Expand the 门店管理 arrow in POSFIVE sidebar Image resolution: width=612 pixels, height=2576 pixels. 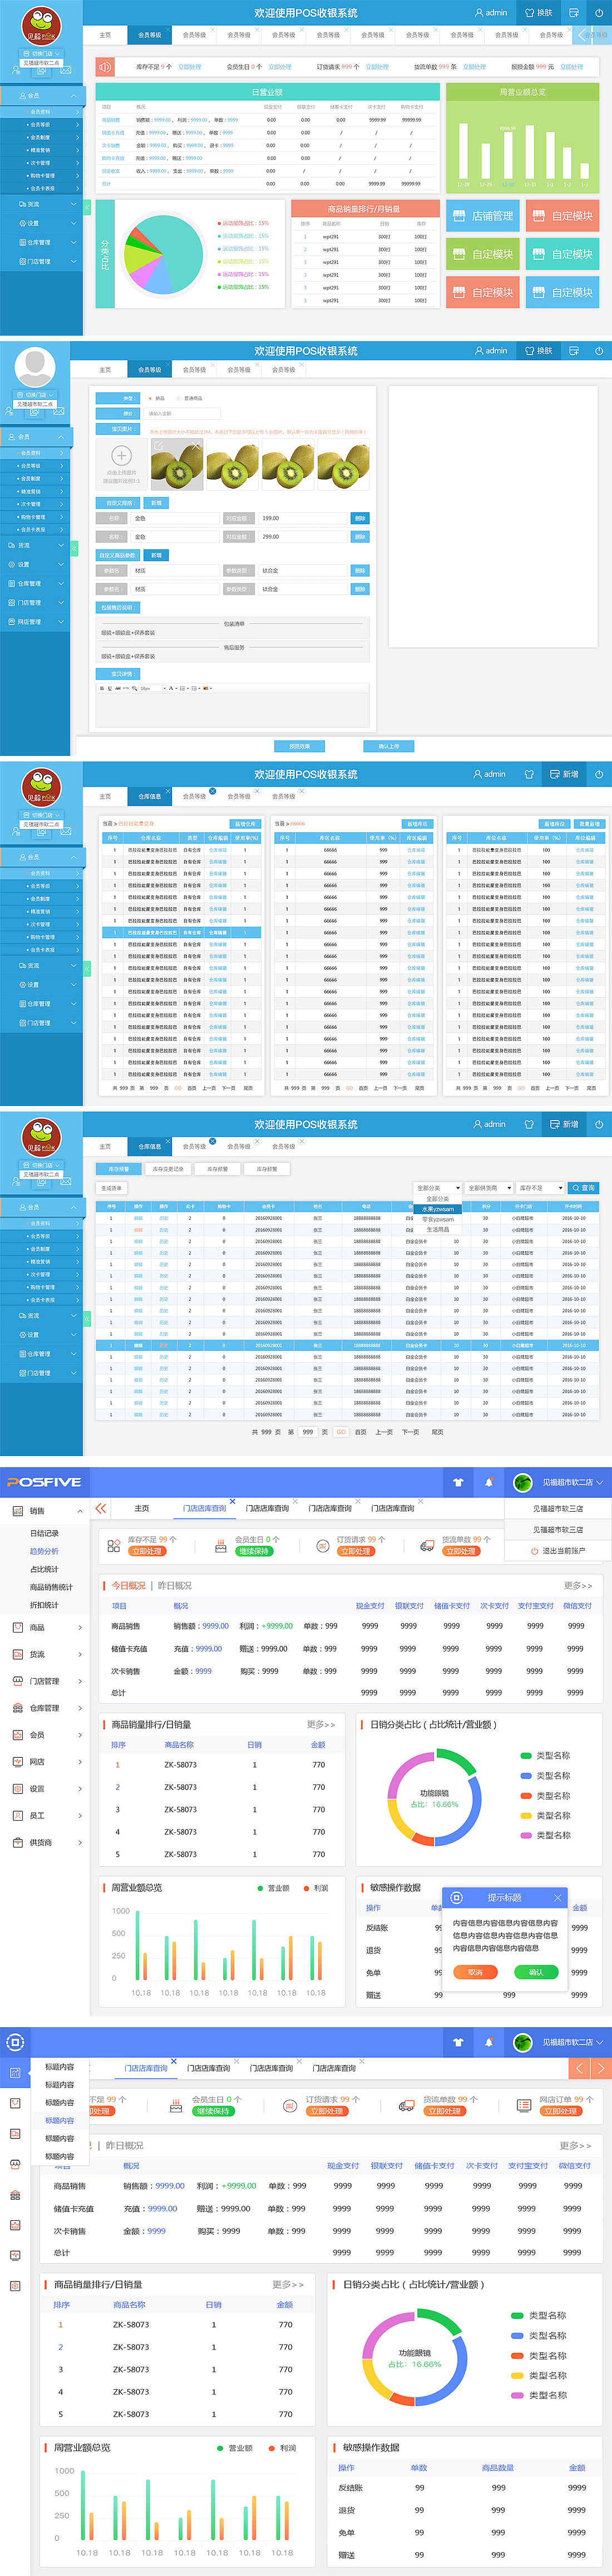click(80, 1681)
